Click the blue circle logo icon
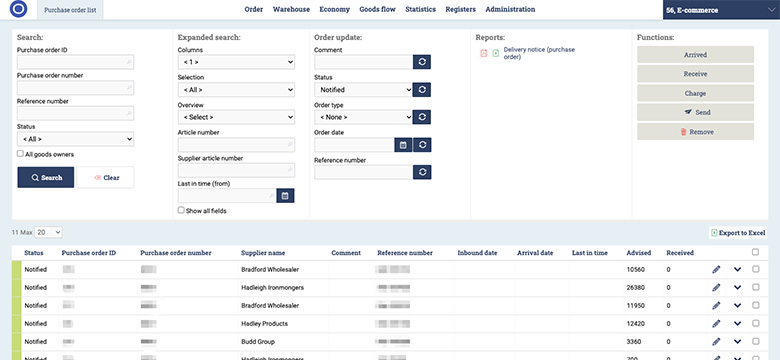Viewport: 780px width, 360px height. point(18,9)
